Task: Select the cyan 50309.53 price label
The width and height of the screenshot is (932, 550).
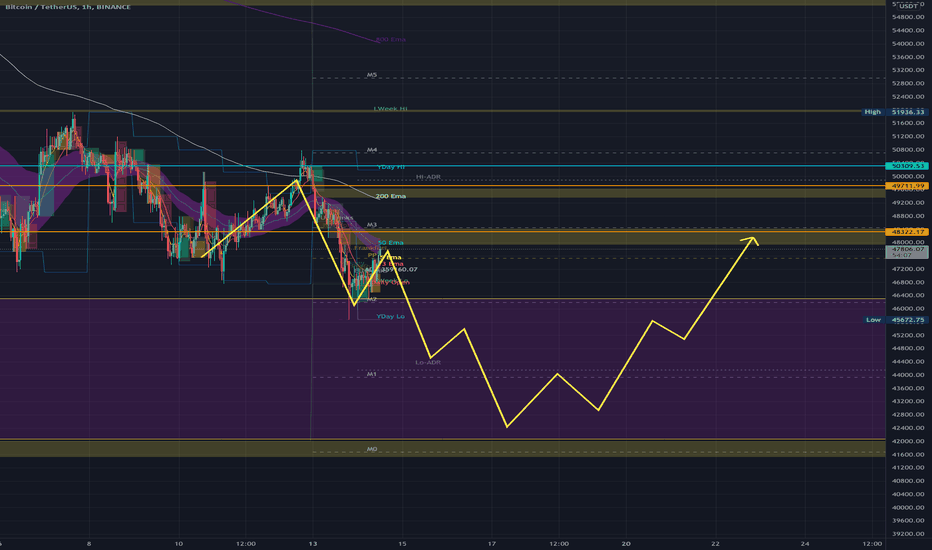Action: click(907, 166)
